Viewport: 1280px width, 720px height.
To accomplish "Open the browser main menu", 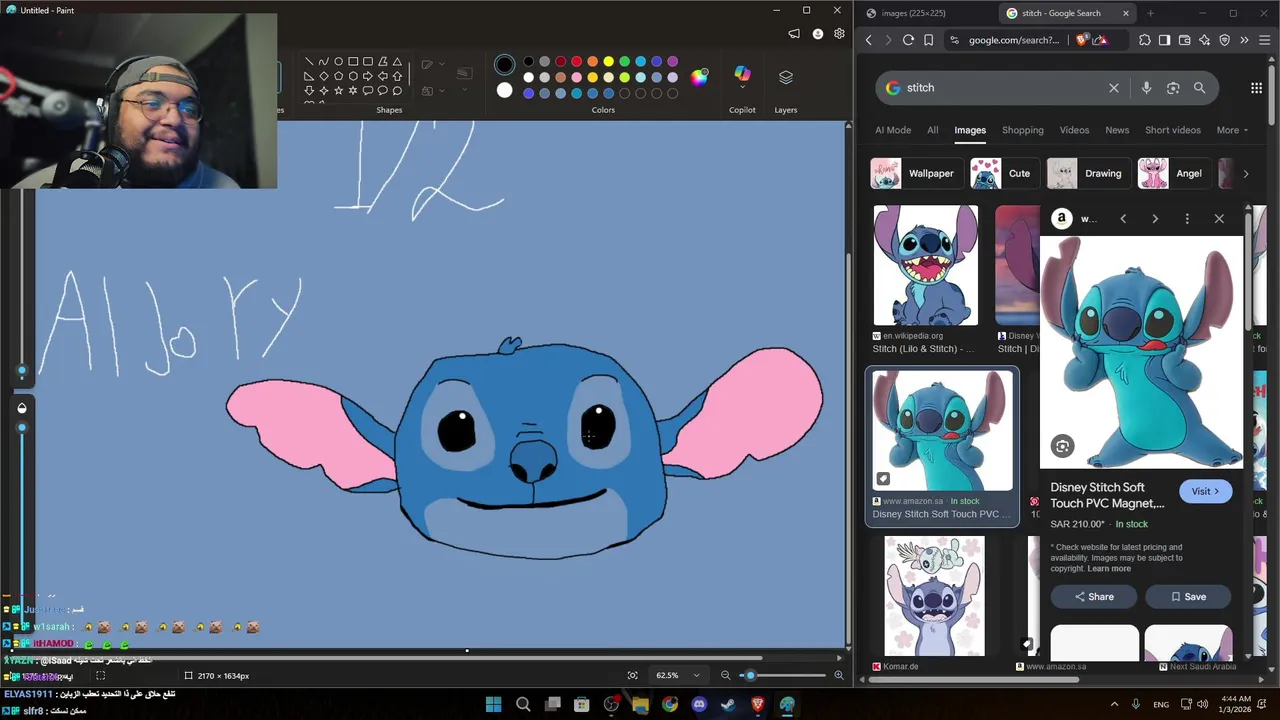I will pos(1265,40).
